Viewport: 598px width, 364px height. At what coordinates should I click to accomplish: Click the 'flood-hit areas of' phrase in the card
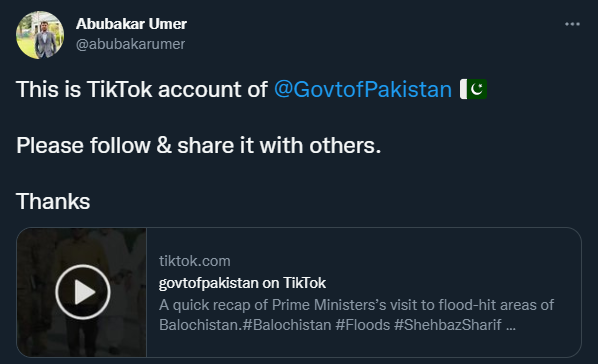click(496, 305)
